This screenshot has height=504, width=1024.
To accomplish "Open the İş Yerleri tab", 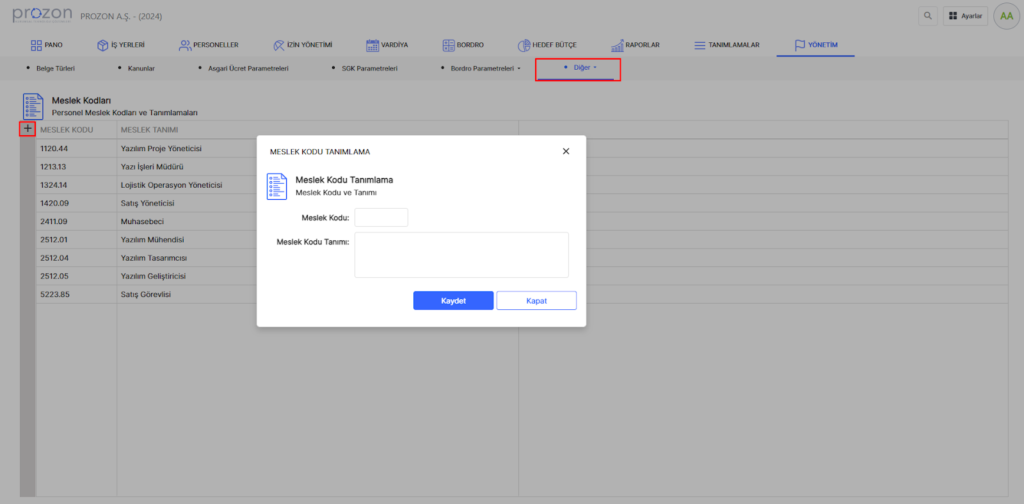I will 121,45.
